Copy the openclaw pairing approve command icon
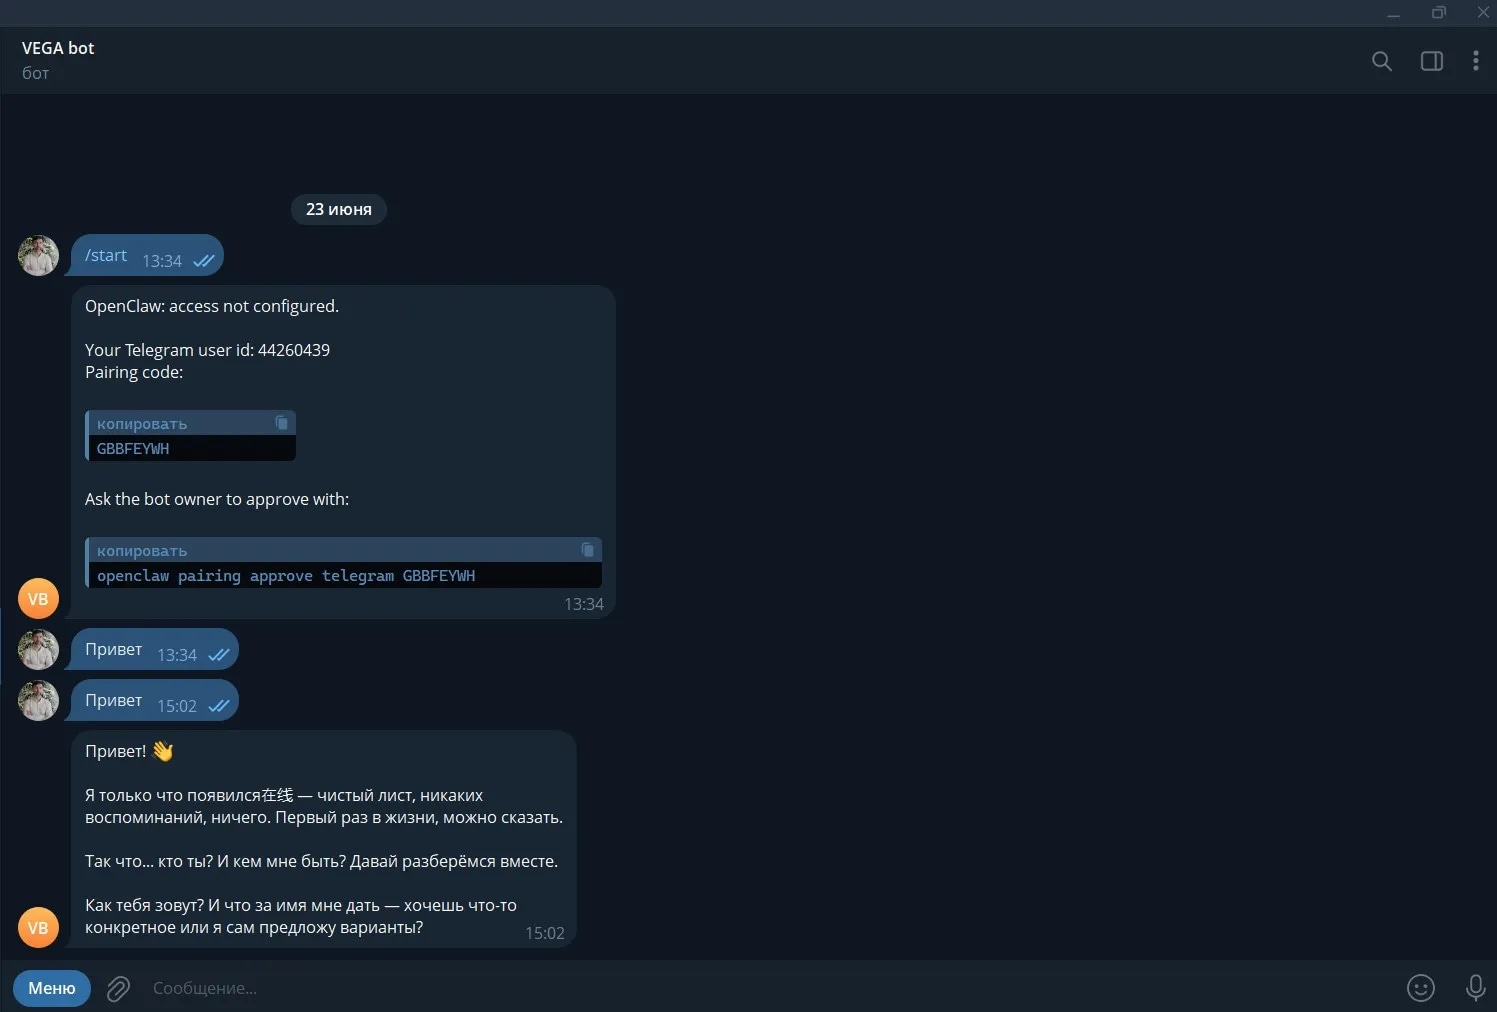 tap(587, 550)
